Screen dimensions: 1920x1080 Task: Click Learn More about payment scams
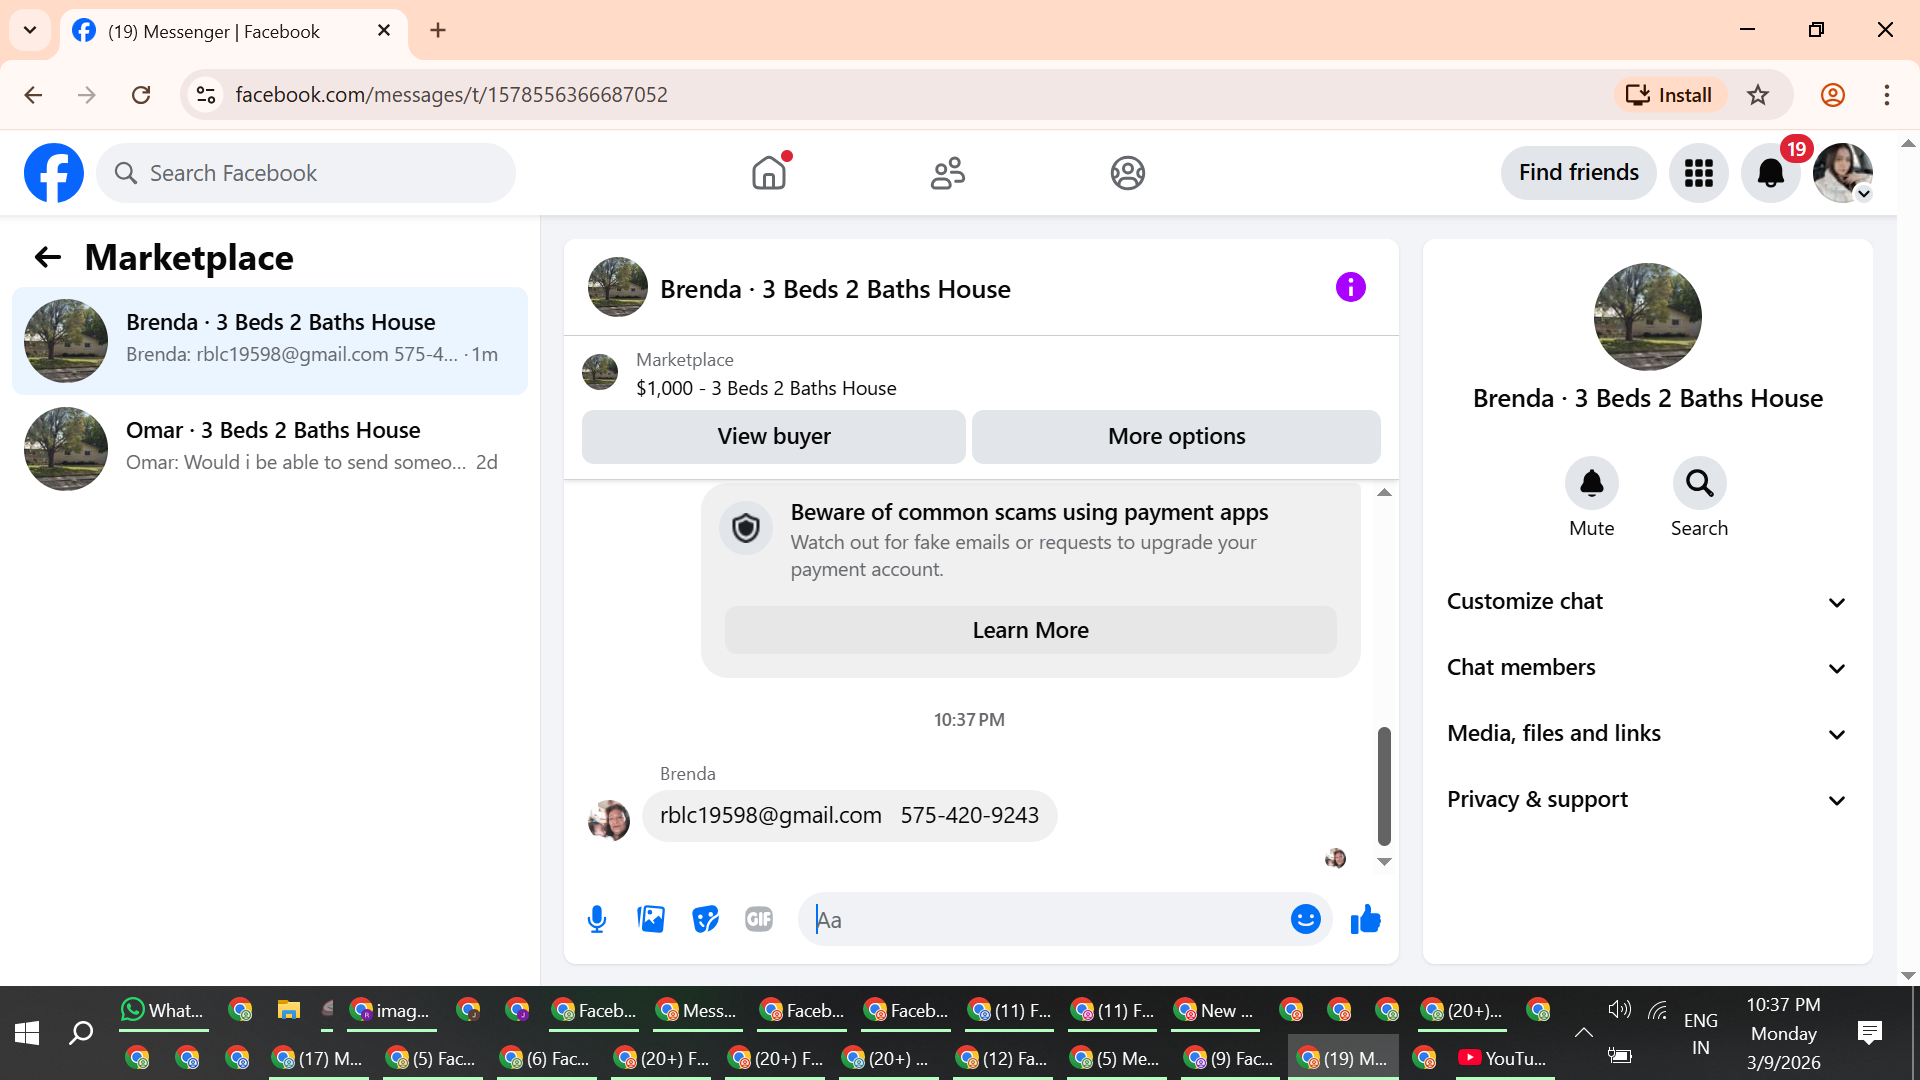point(1030,631)
